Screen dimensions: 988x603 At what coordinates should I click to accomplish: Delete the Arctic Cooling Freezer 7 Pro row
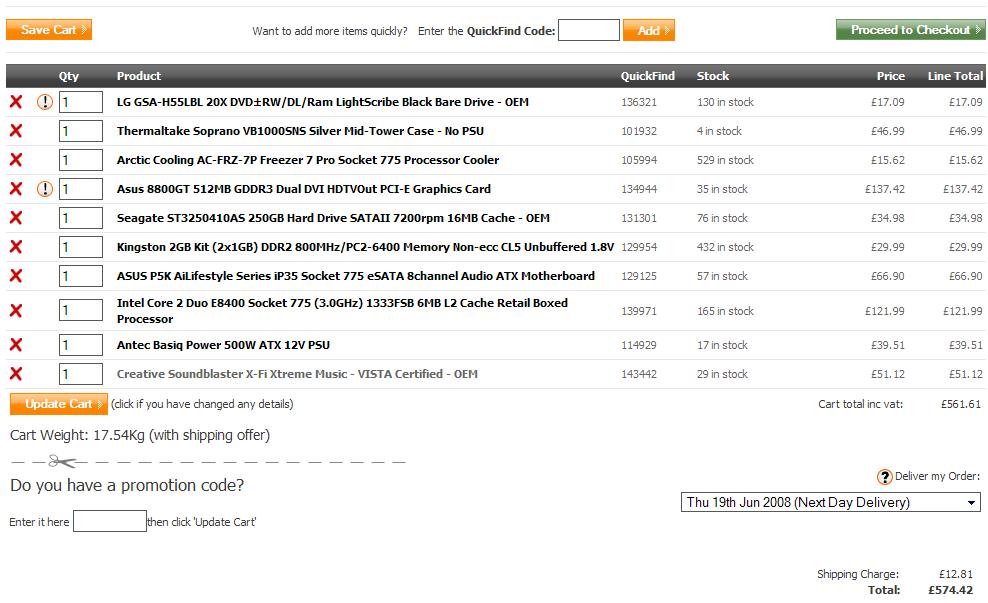click(x=16, y=159)
